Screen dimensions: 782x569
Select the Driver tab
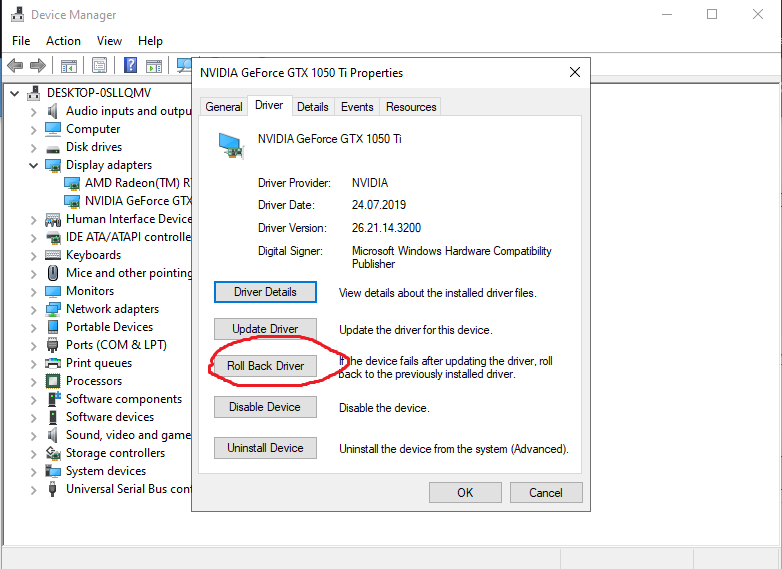(x=269, y=105)
